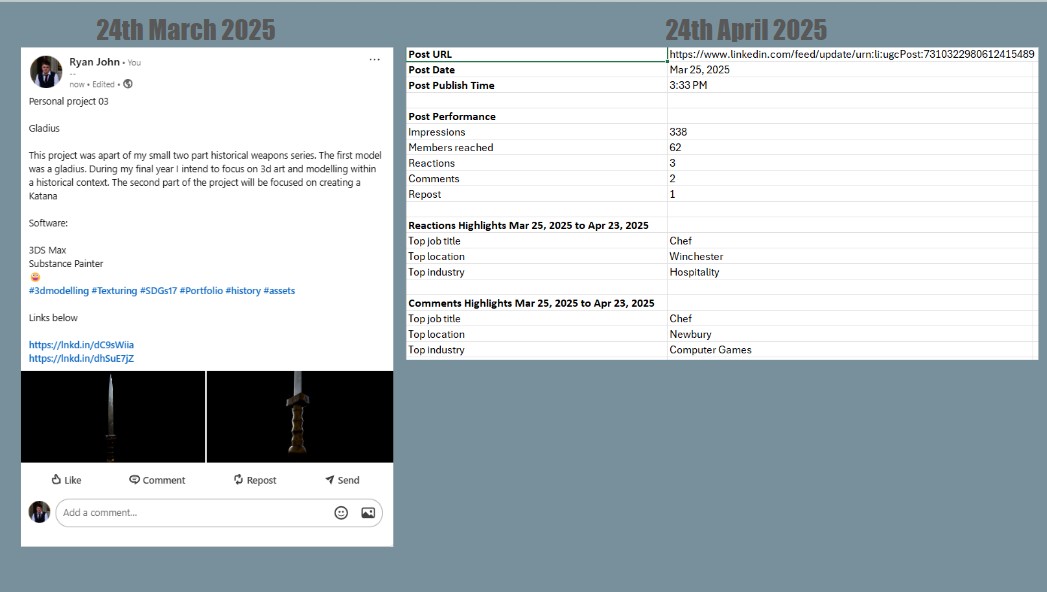Click the Send button label

348,480
